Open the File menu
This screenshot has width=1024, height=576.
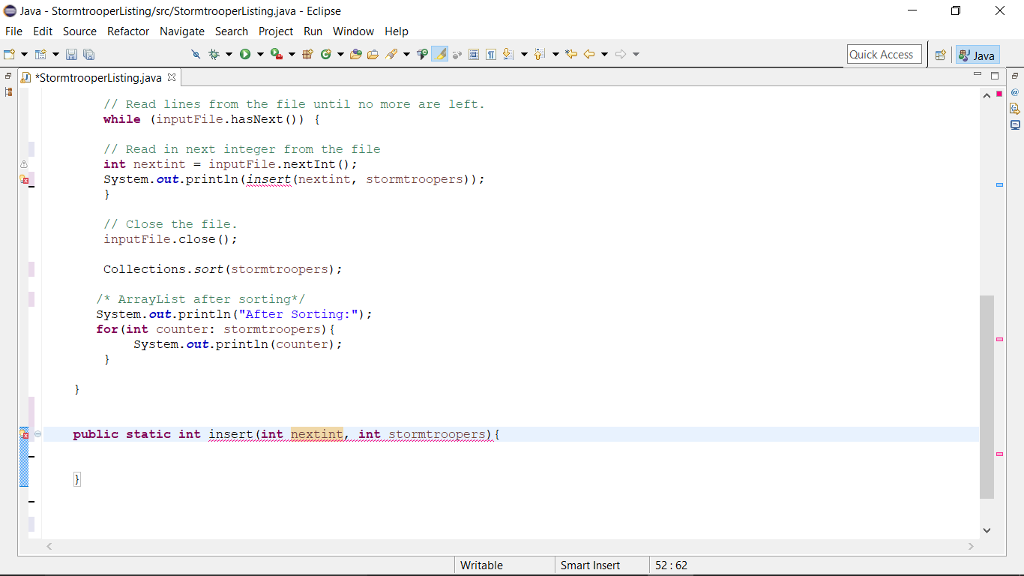click(14, 31)
